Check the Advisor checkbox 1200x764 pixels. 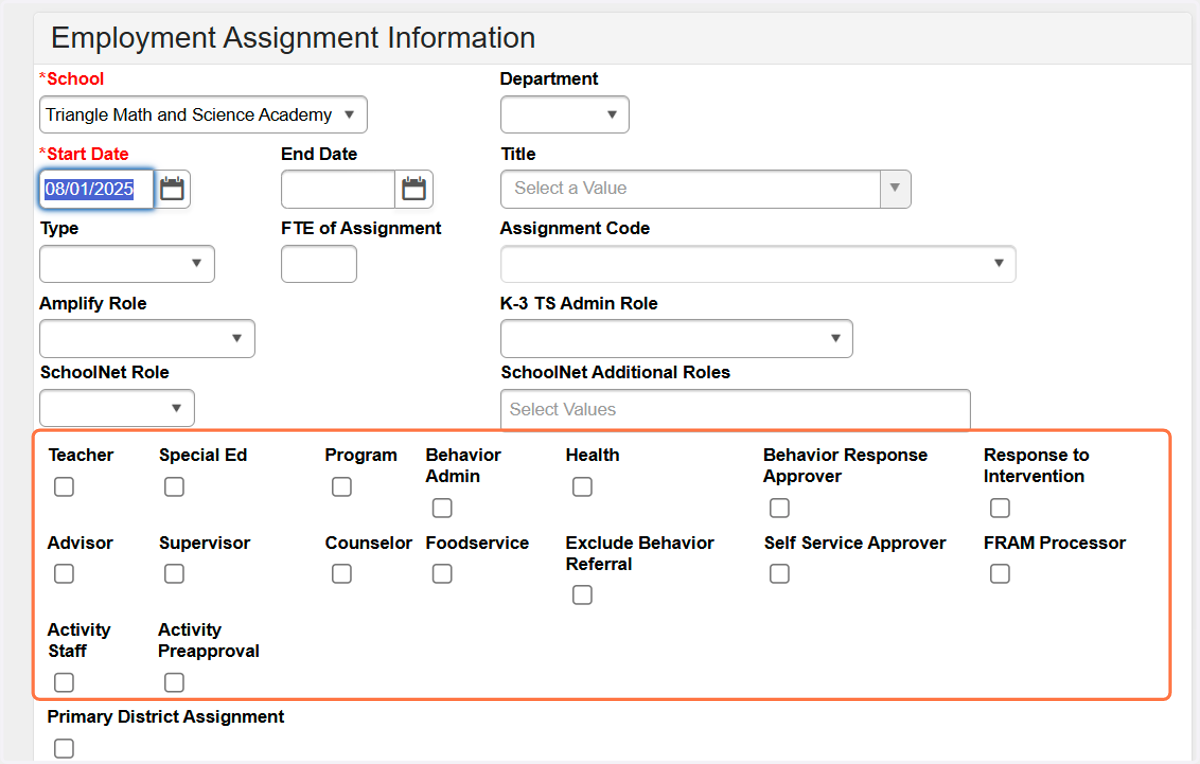(64, 574)
